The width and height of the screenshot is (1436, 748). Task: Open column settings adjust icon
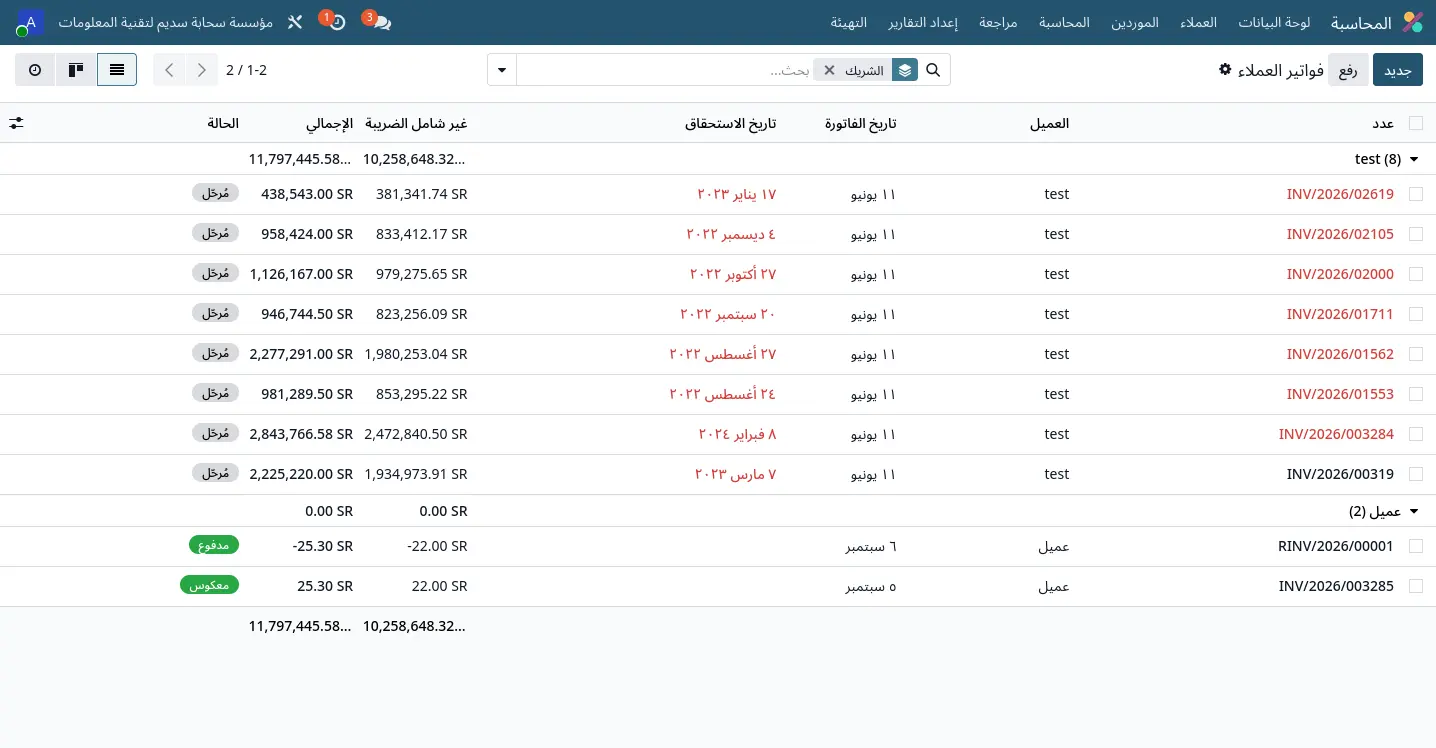point(16,123)
